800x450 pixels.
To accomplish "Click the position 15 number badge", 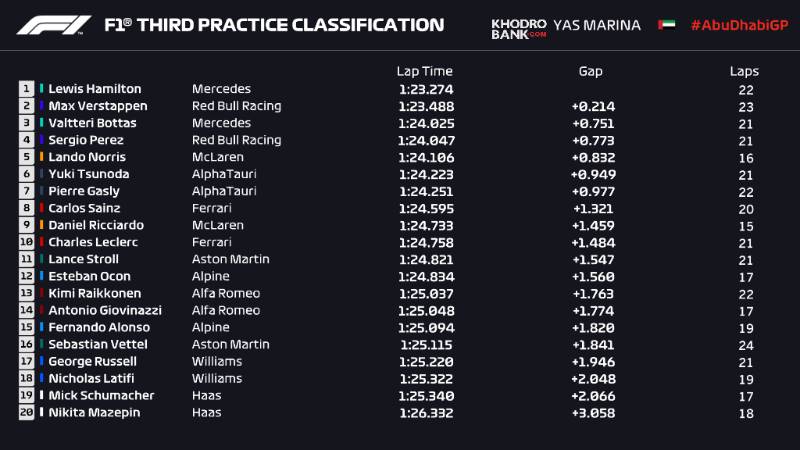I will click(25, 327).
